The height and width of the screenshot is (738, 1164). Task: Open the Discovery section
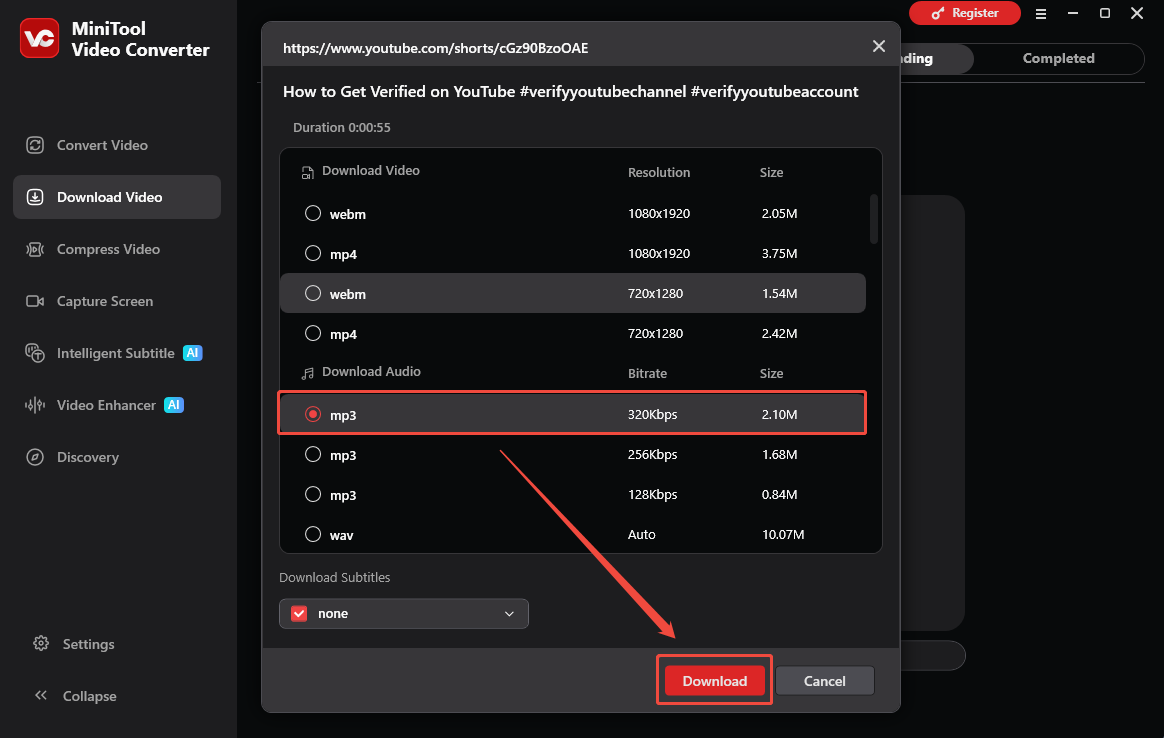(117, 457)
